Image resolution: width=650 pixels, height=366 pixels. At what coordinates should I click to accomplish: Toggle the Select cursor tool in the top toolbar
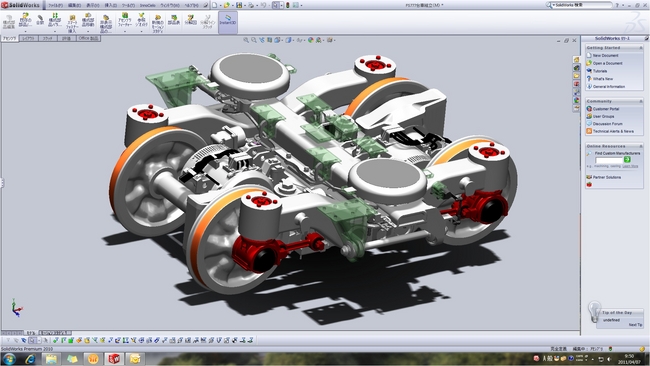tap(275, 5)
